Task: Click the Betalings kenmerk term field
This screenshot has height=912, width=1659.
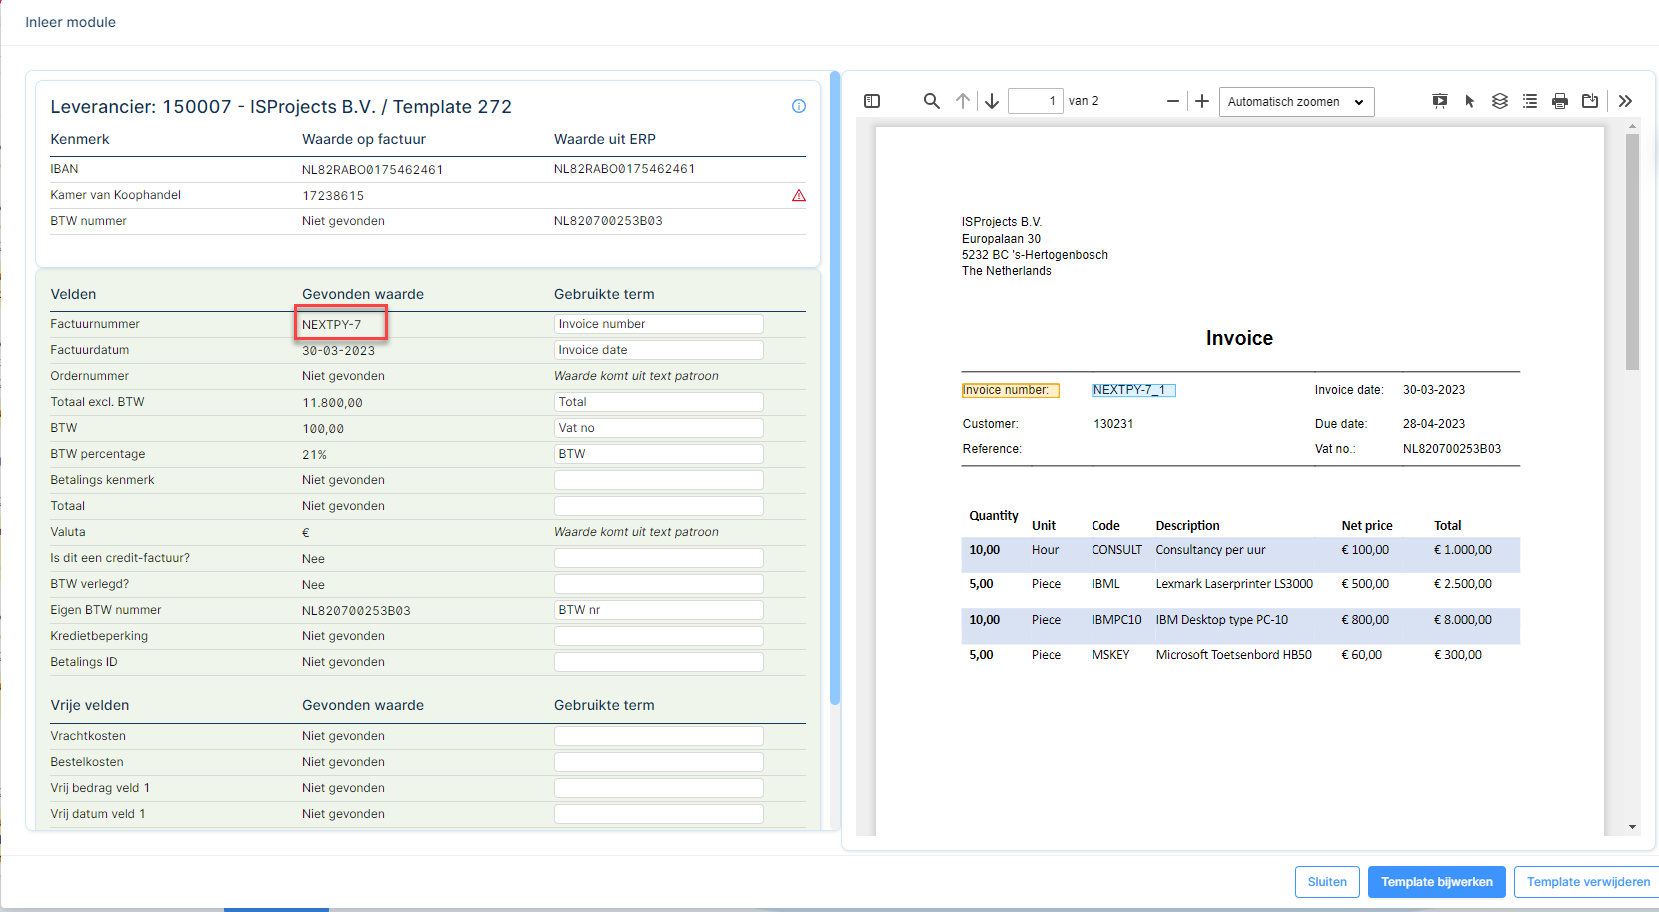Action: (x=658, y=480)
